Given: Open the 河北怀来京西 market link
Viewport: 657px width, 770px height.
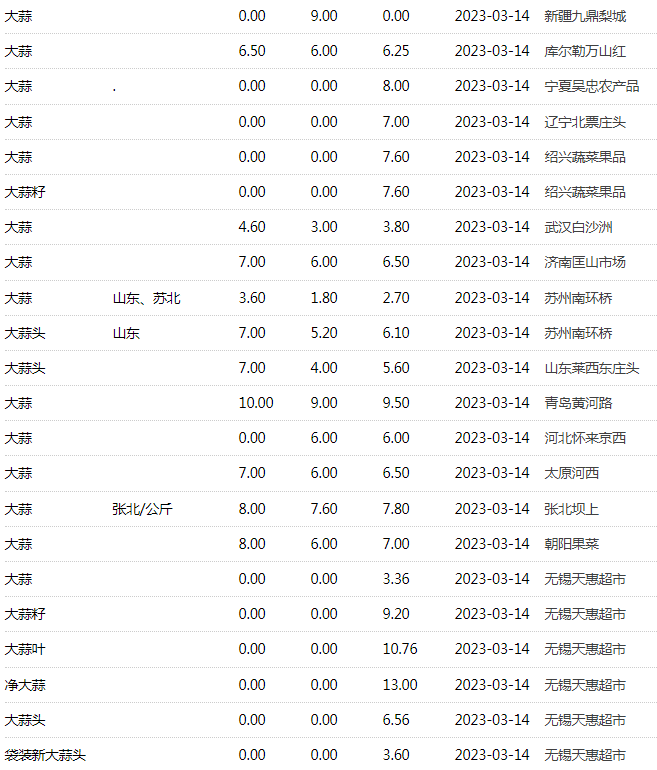Looking at the screenshot, I should (x=585, y=438).
